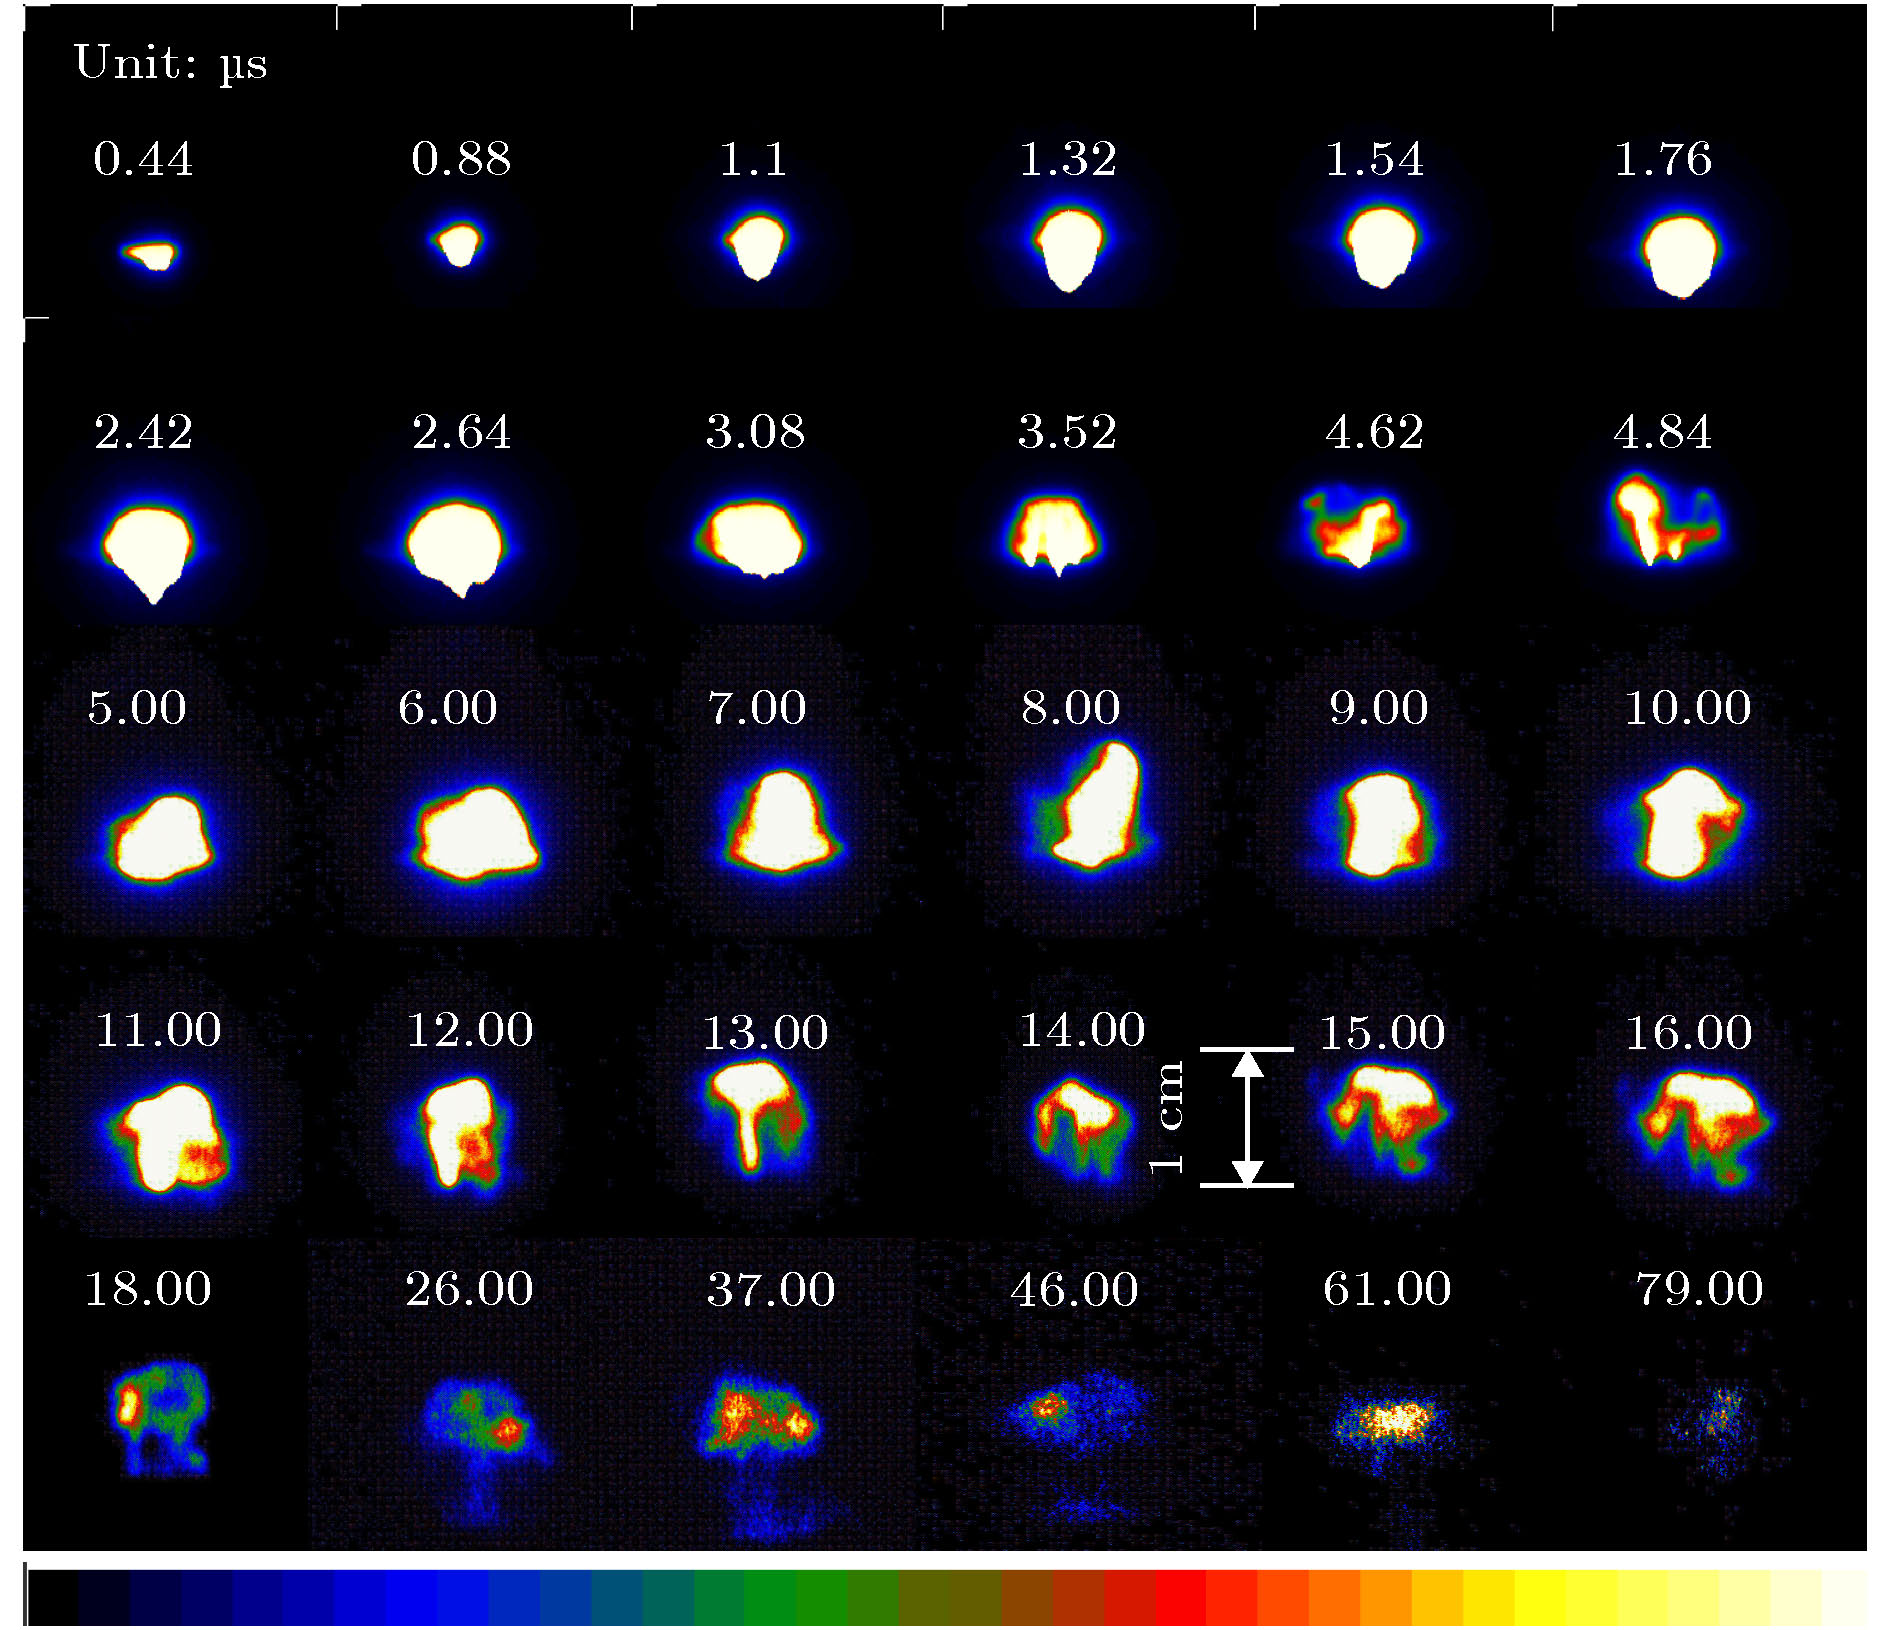1890x1630 pixels.
Task: Select the plasma image at 18.00 µs
Action: [x=158, y=1412]
